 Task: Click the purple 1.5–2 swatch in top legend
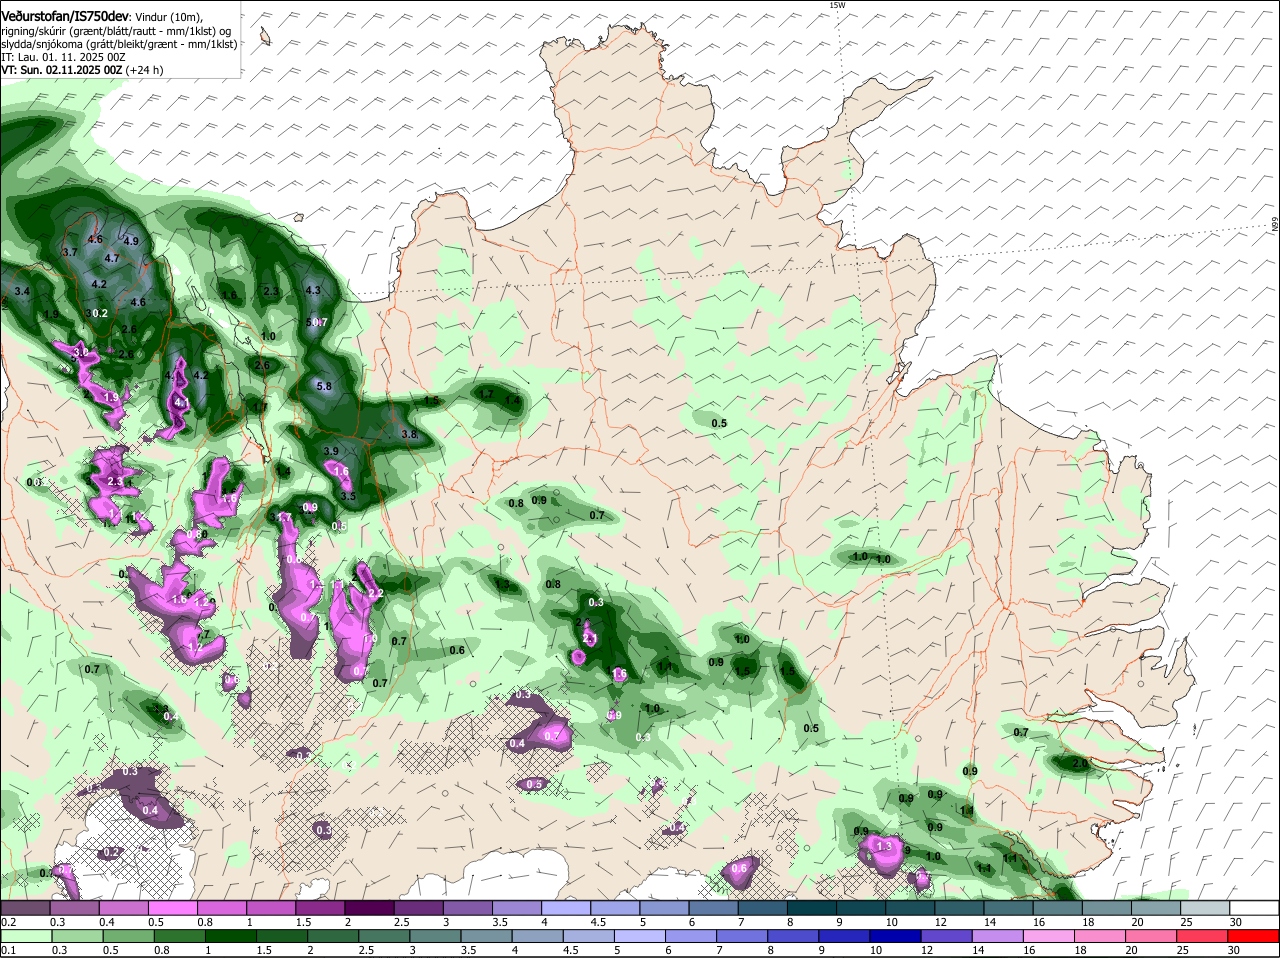[x=320, y=907]
